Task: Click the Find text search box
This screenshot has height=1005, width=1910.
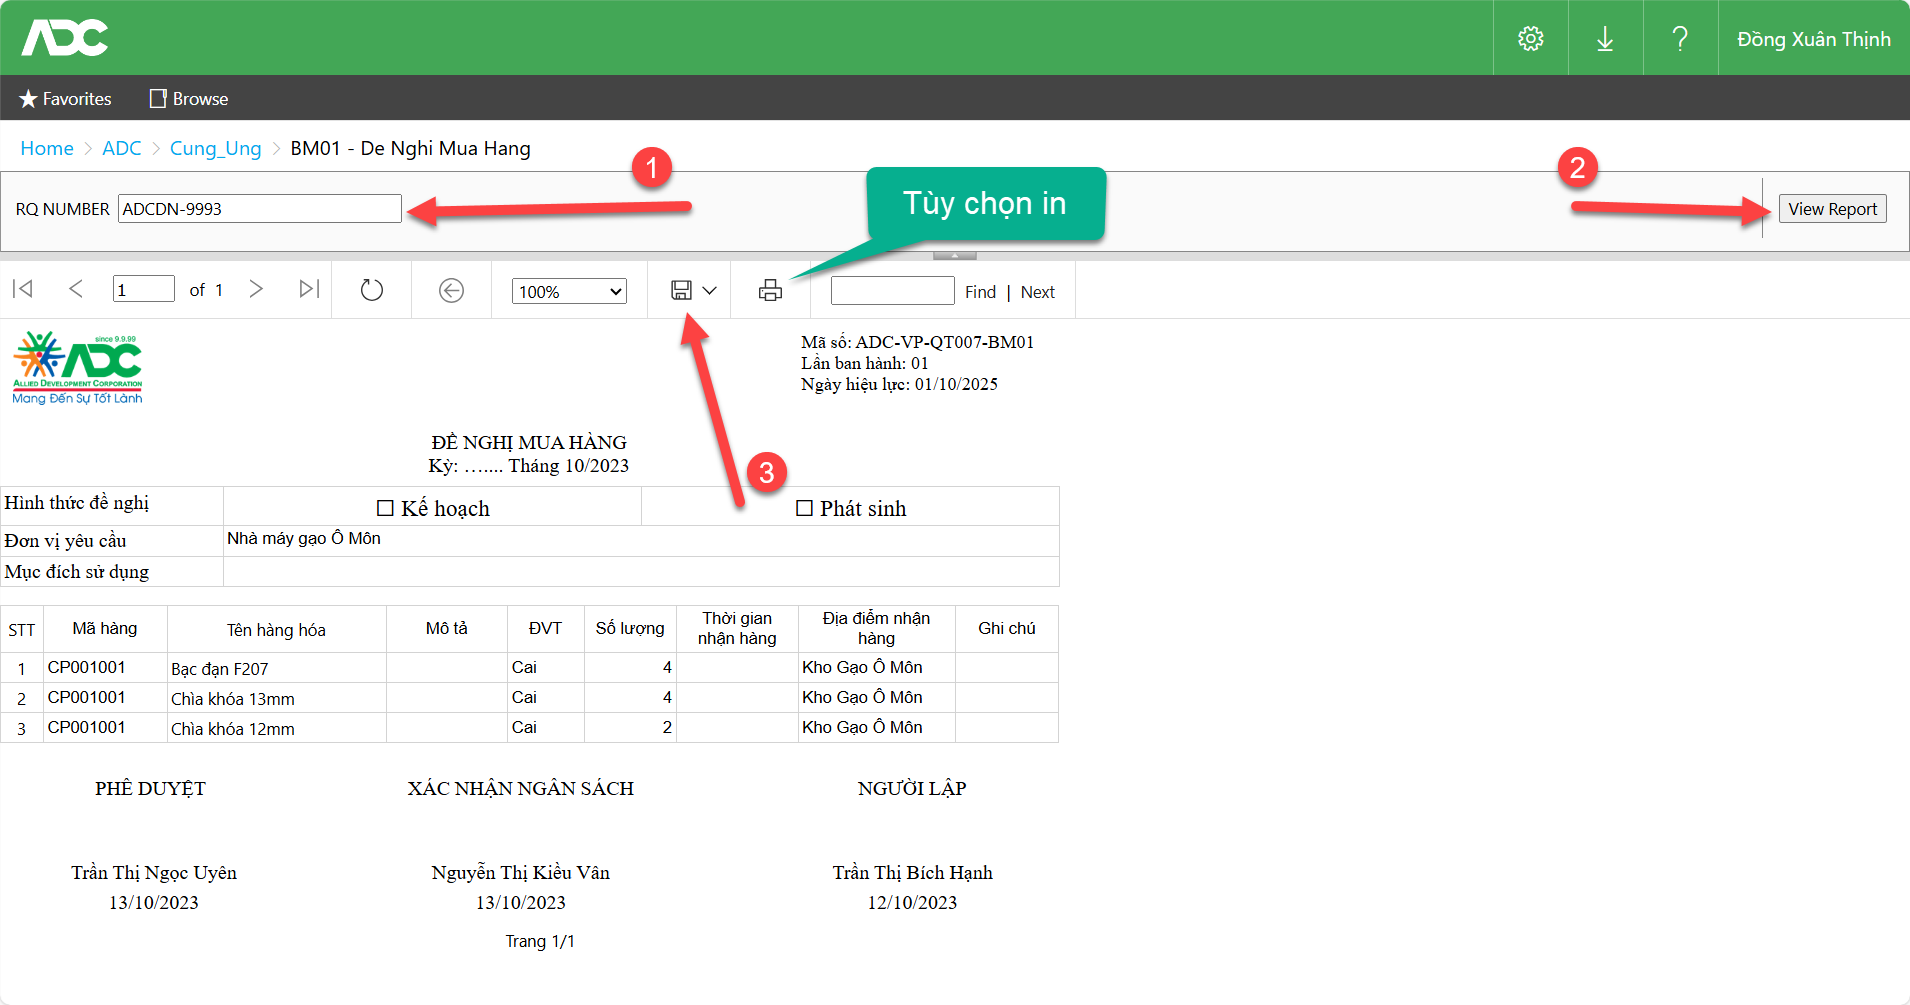Action: pos(892,291)
